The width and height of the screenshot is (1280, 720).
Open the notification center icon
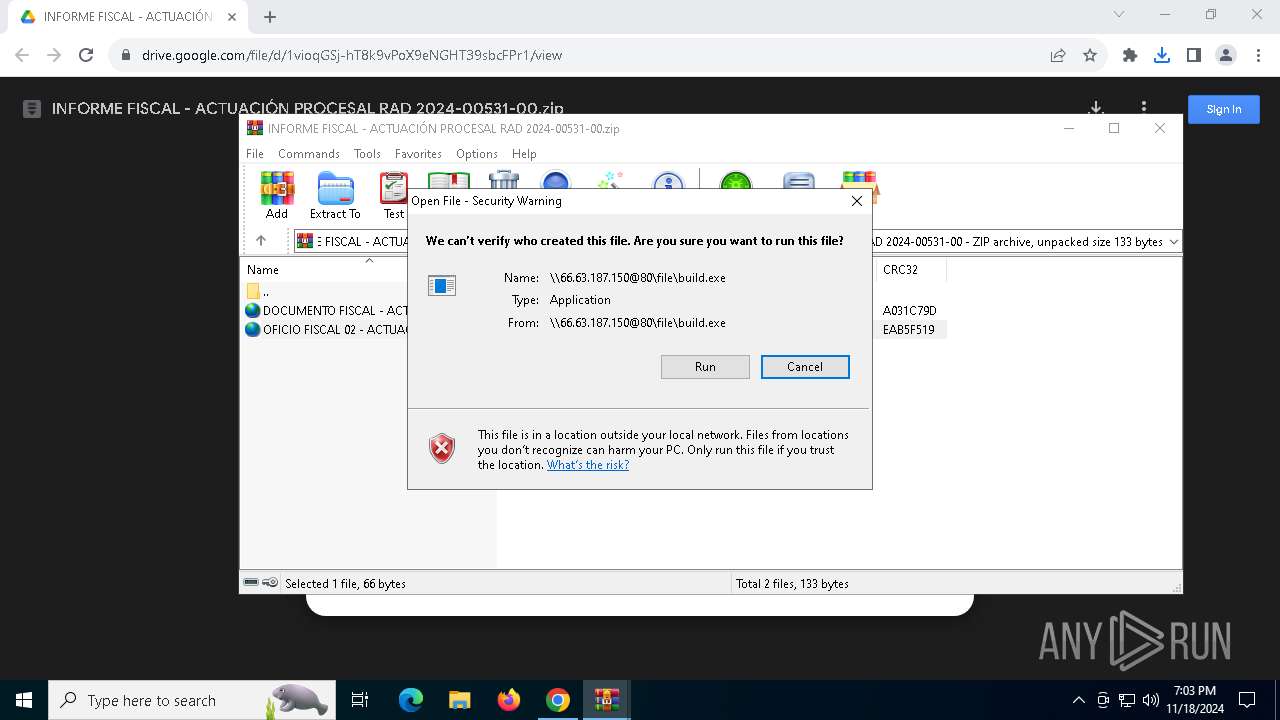tap(1247, 700)
